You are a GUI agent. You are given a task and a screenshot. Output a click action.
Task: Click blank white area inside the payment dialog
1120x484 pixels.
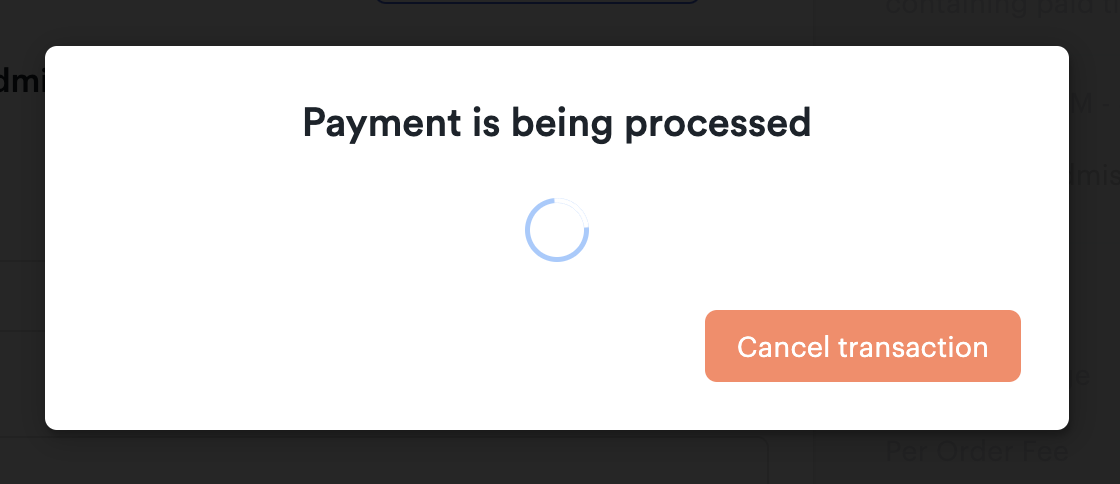click(x=286, y=321)
